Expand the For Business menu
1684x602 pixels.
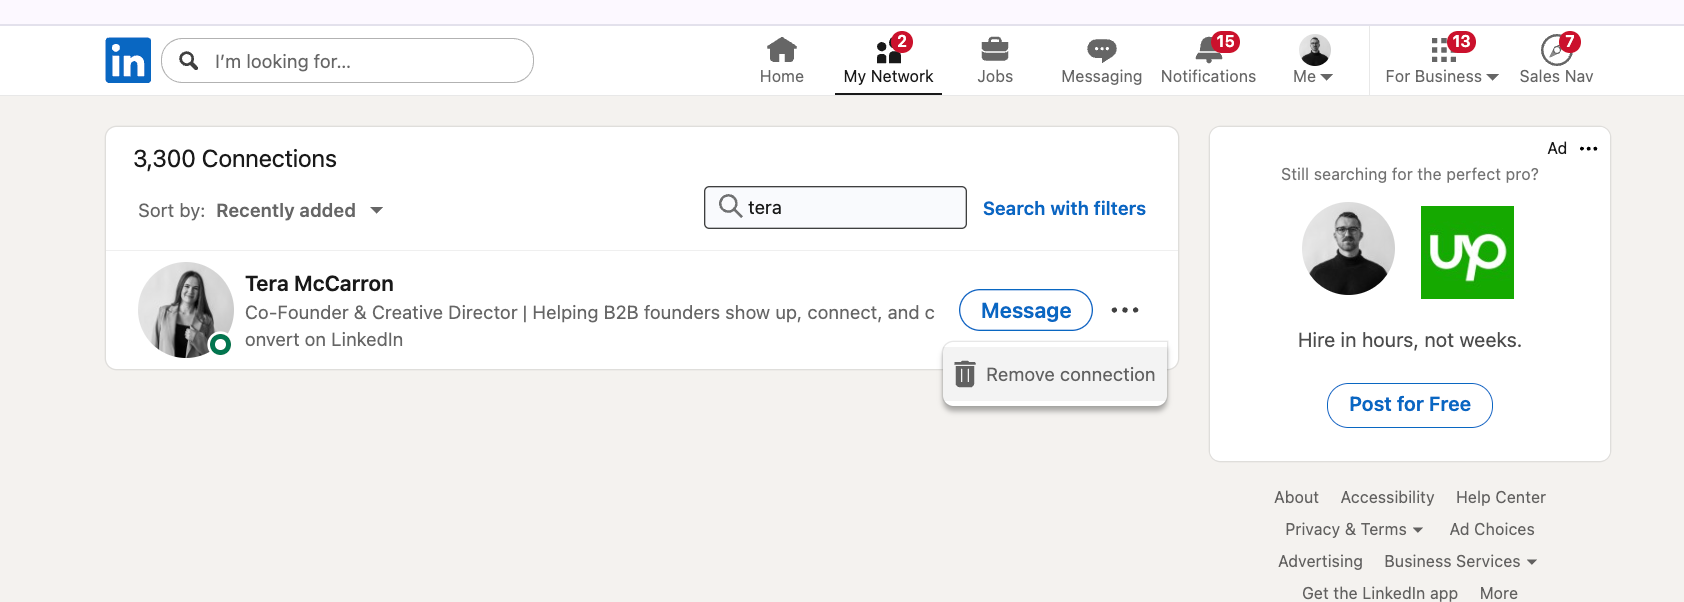pos(1441,61)
